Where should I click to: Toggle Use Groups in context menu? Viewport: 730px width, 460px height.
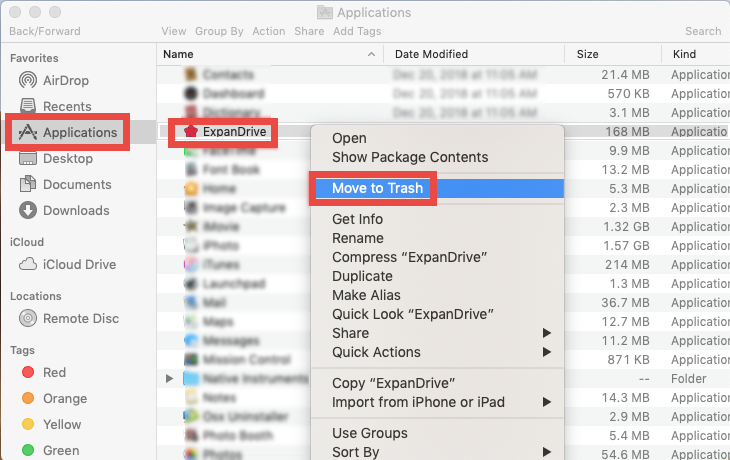coord(370,433)
